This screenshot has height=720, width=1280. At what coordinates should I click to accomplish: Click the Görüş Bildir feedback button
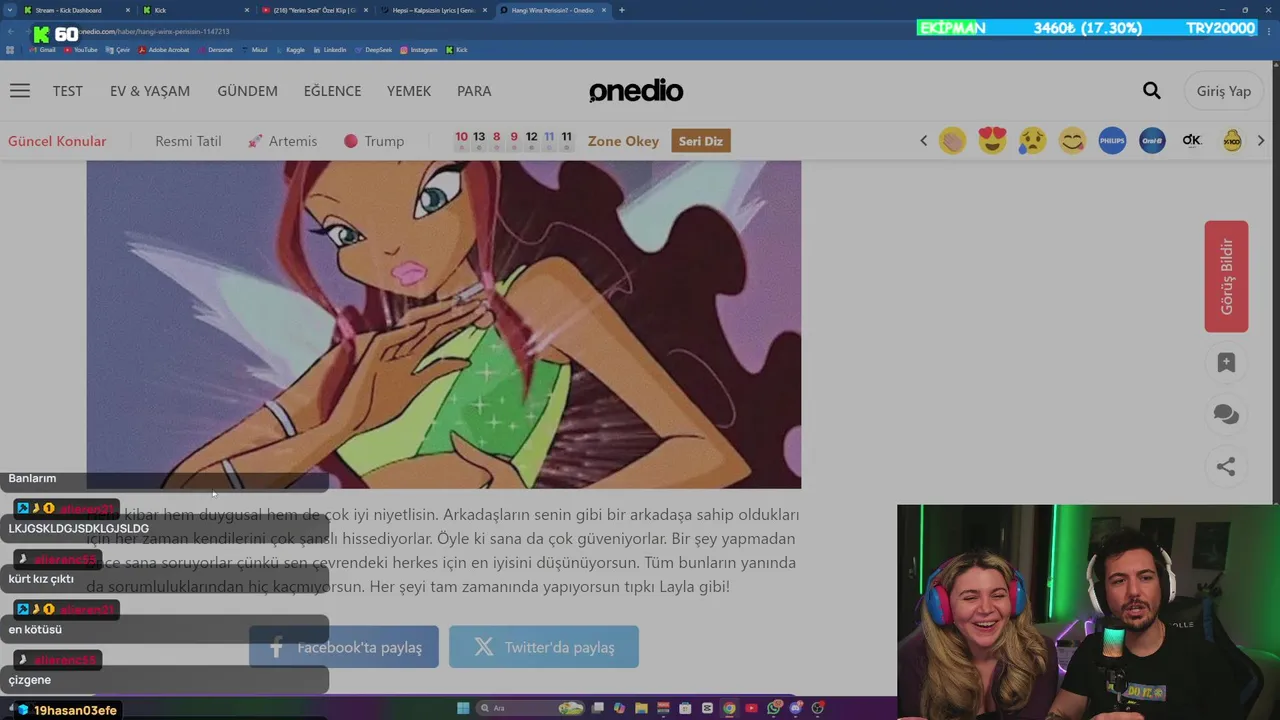point(1226,276)
